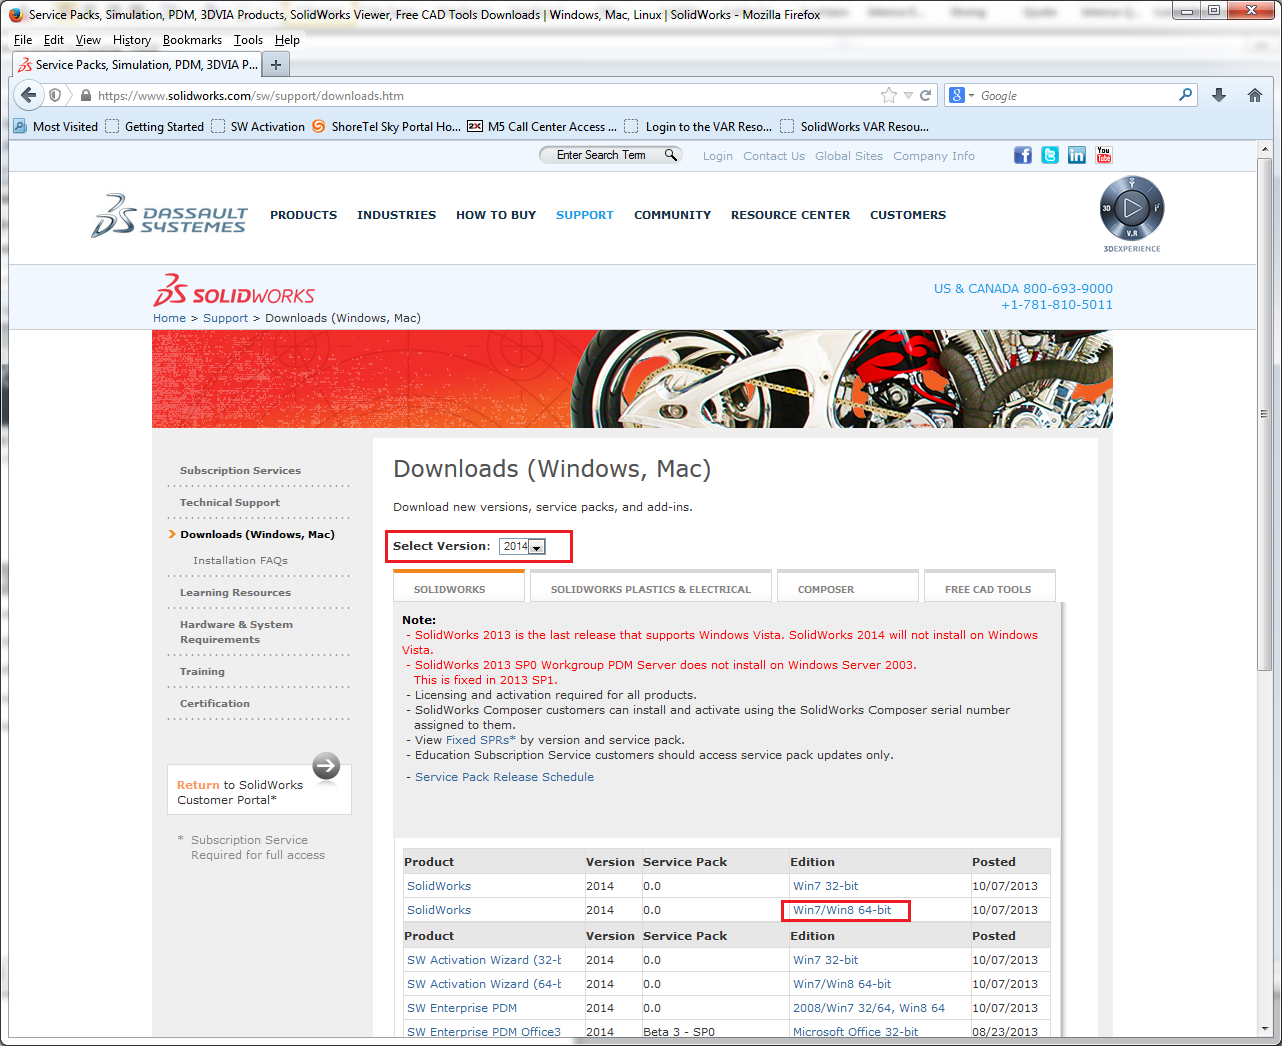1282x1046 pixels.
Task: Open the View menu
Action: 88,40
